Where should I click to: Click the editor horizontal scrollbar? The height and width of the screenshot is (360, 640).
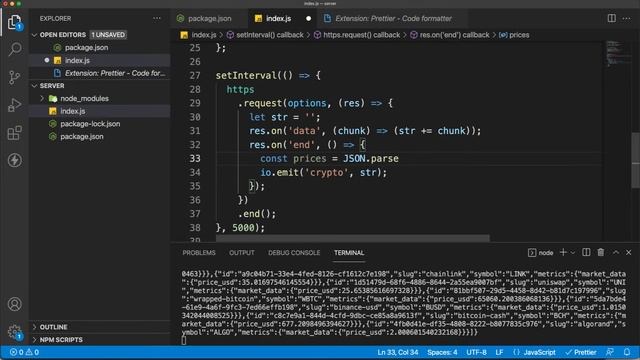tap(353, 238)
